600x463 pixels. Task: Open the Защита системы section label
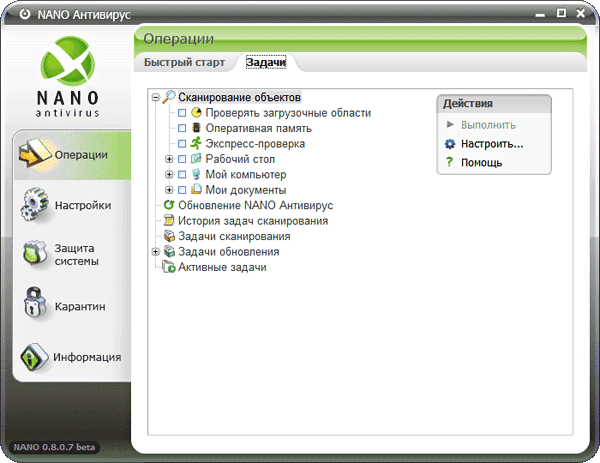[77, 254]
